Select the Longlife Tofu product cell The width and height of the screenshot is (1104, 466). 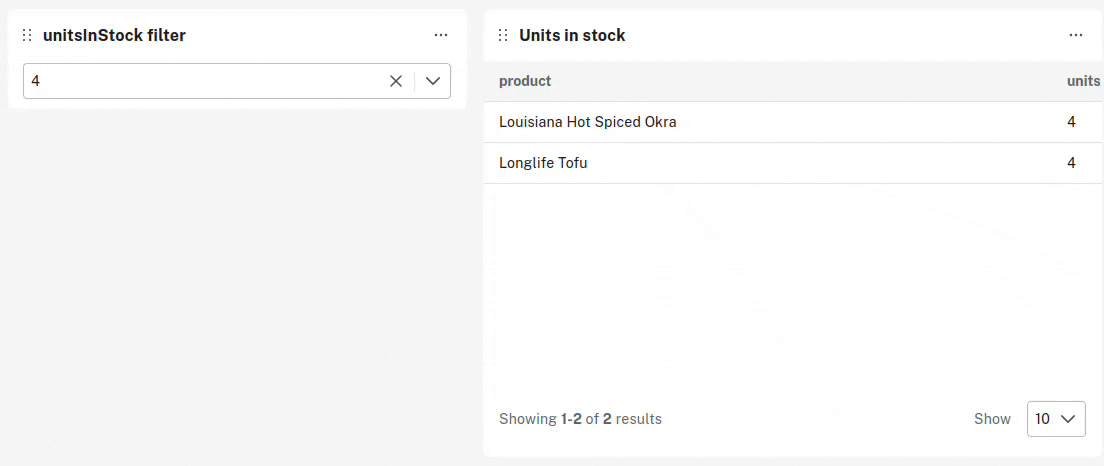tap(544, 163)
